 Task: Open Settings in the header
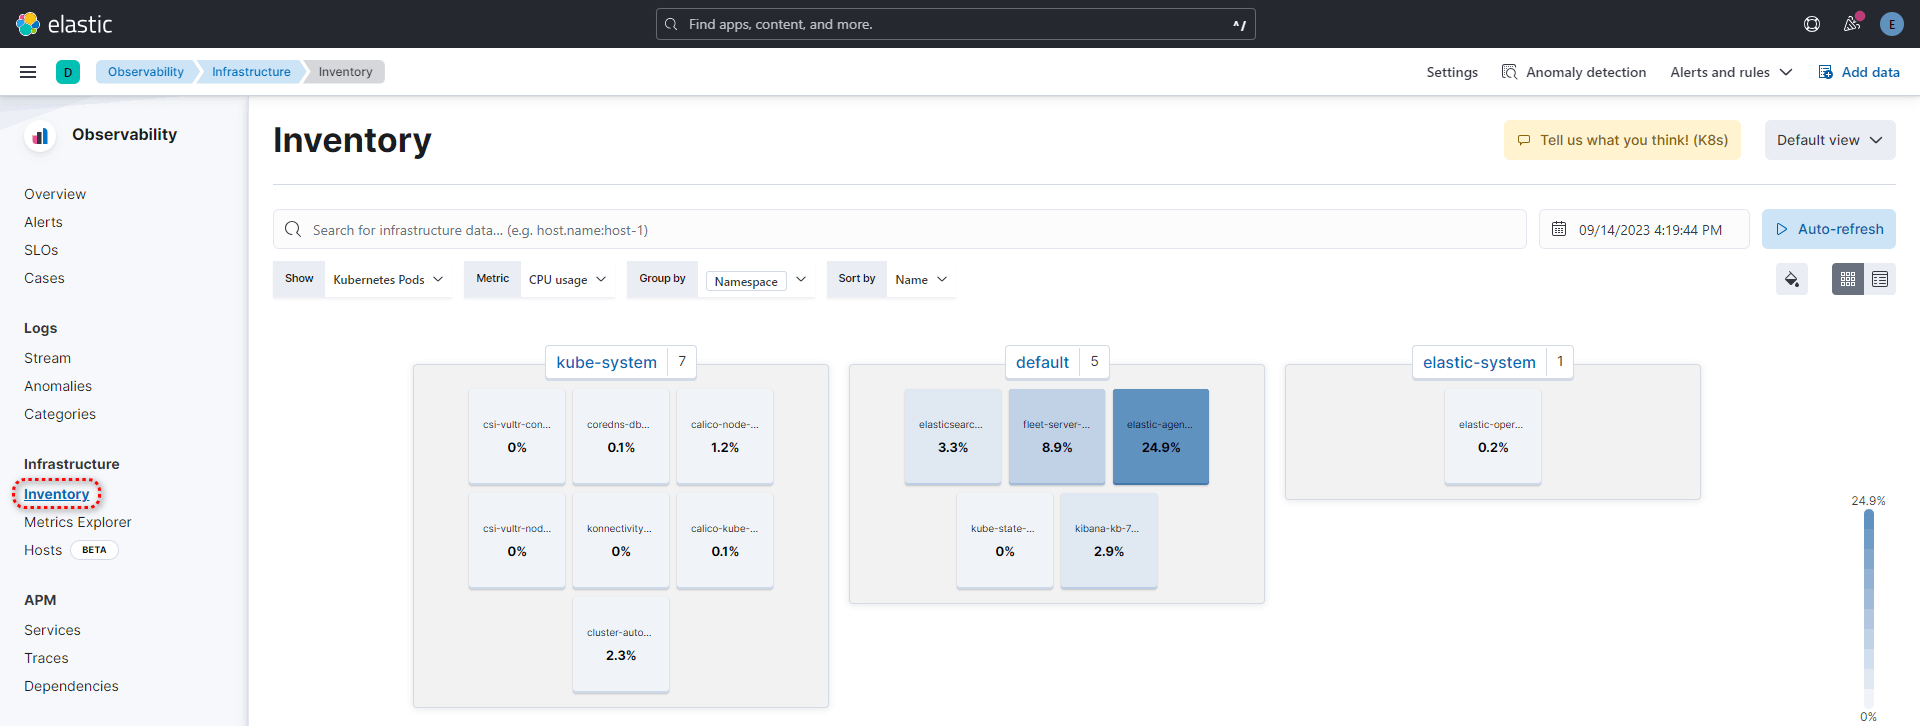point(1452,72)
